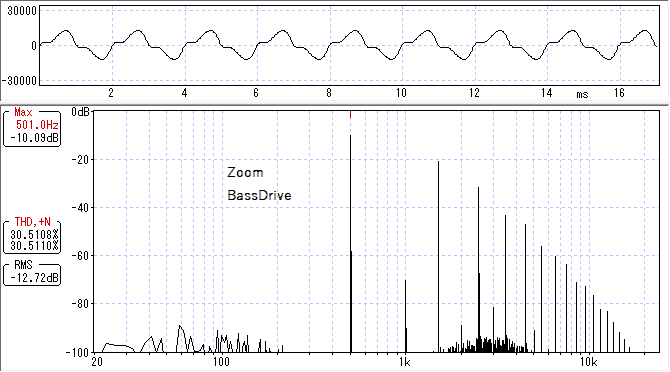Click the fundamental spectral peak line
This screenshot has height=372, width=670.
(x=350, y=243)
